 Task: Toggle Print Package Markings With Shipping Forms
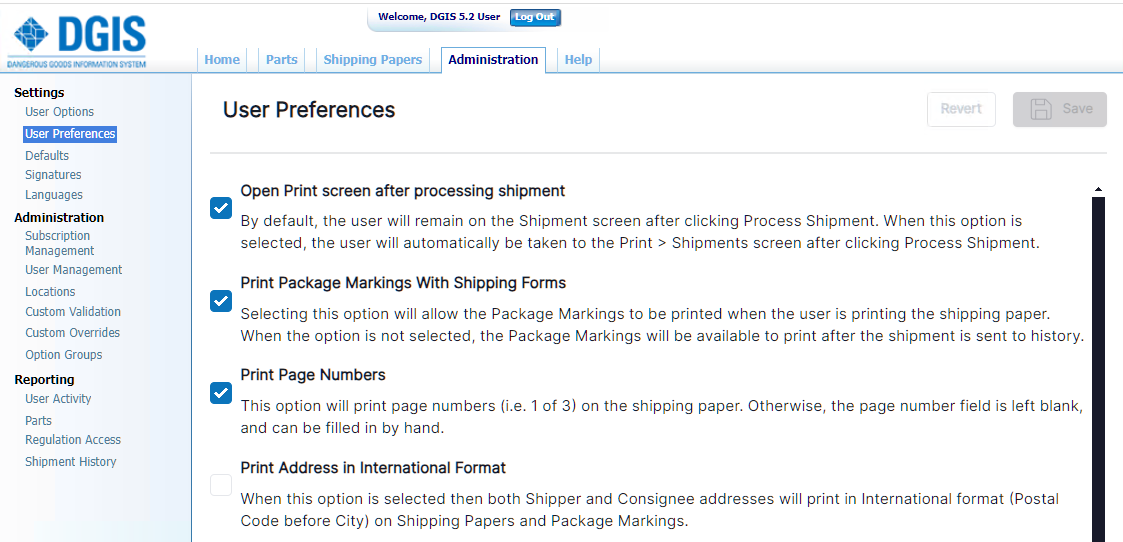[221, 301]
